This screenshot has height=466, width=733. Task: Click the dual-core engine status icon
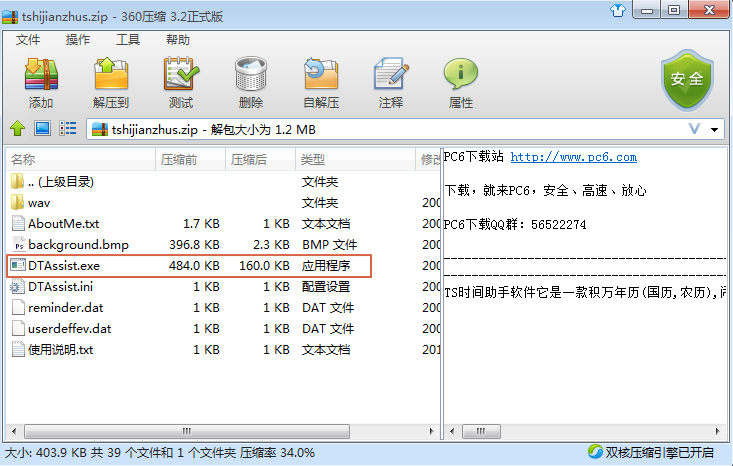[x=595, y=452]
